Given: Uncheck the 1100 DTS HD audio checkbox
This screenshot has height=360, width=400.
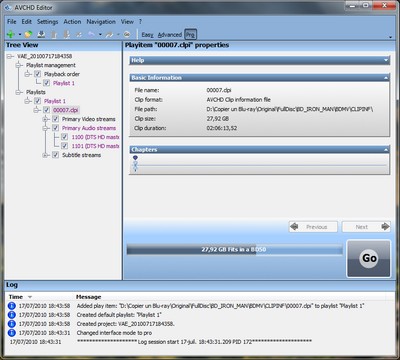Looking at the screenshot, I should (64, 137).
